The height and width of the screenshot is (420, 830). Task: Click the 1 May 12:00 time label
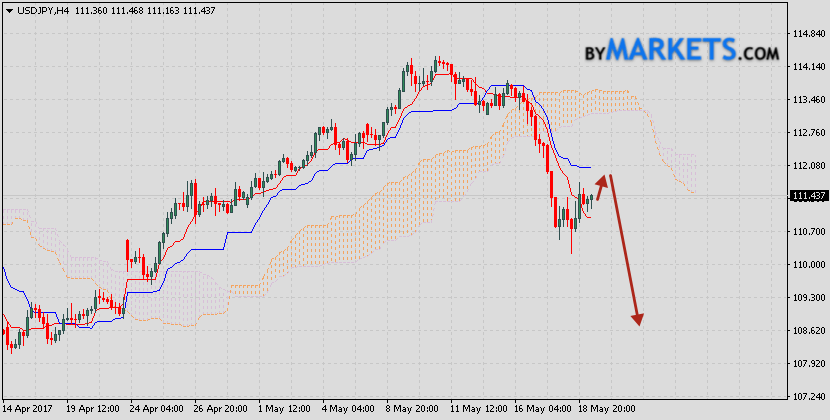point(286,409)
